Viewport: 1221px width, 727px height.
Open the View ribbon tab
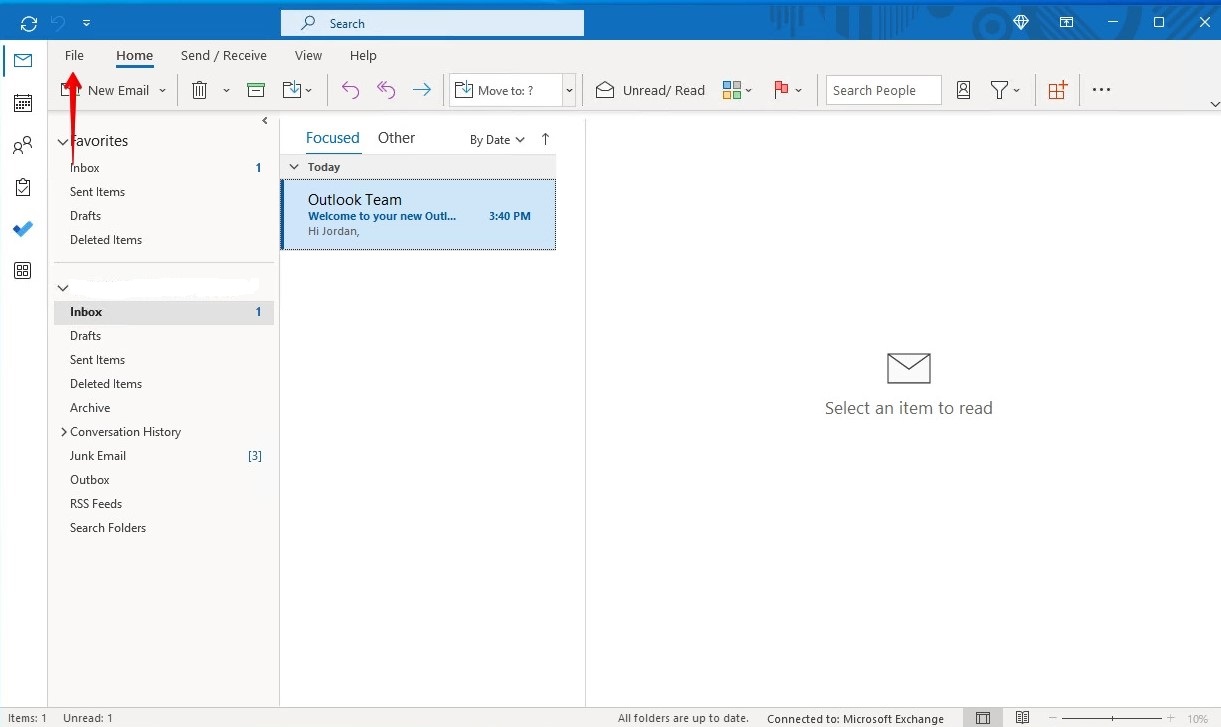(x=308, y=56)
